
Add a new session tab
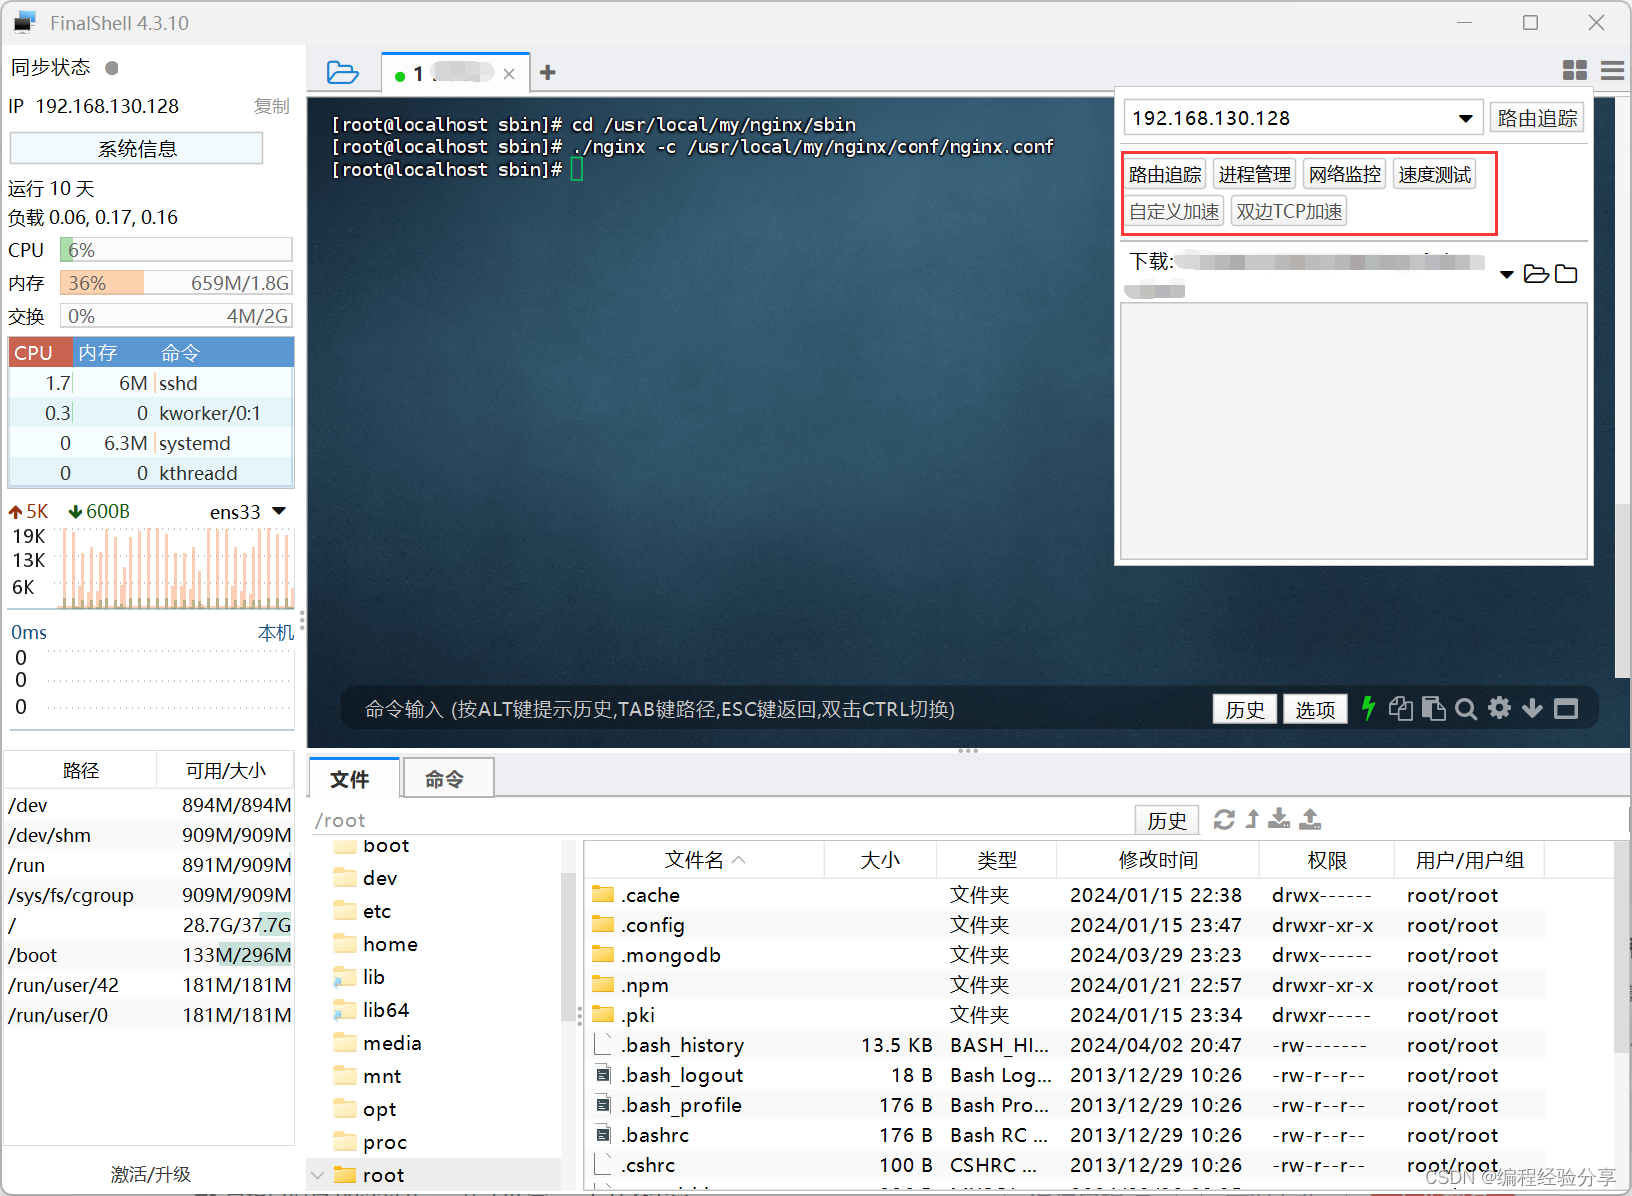coord(547,72)
